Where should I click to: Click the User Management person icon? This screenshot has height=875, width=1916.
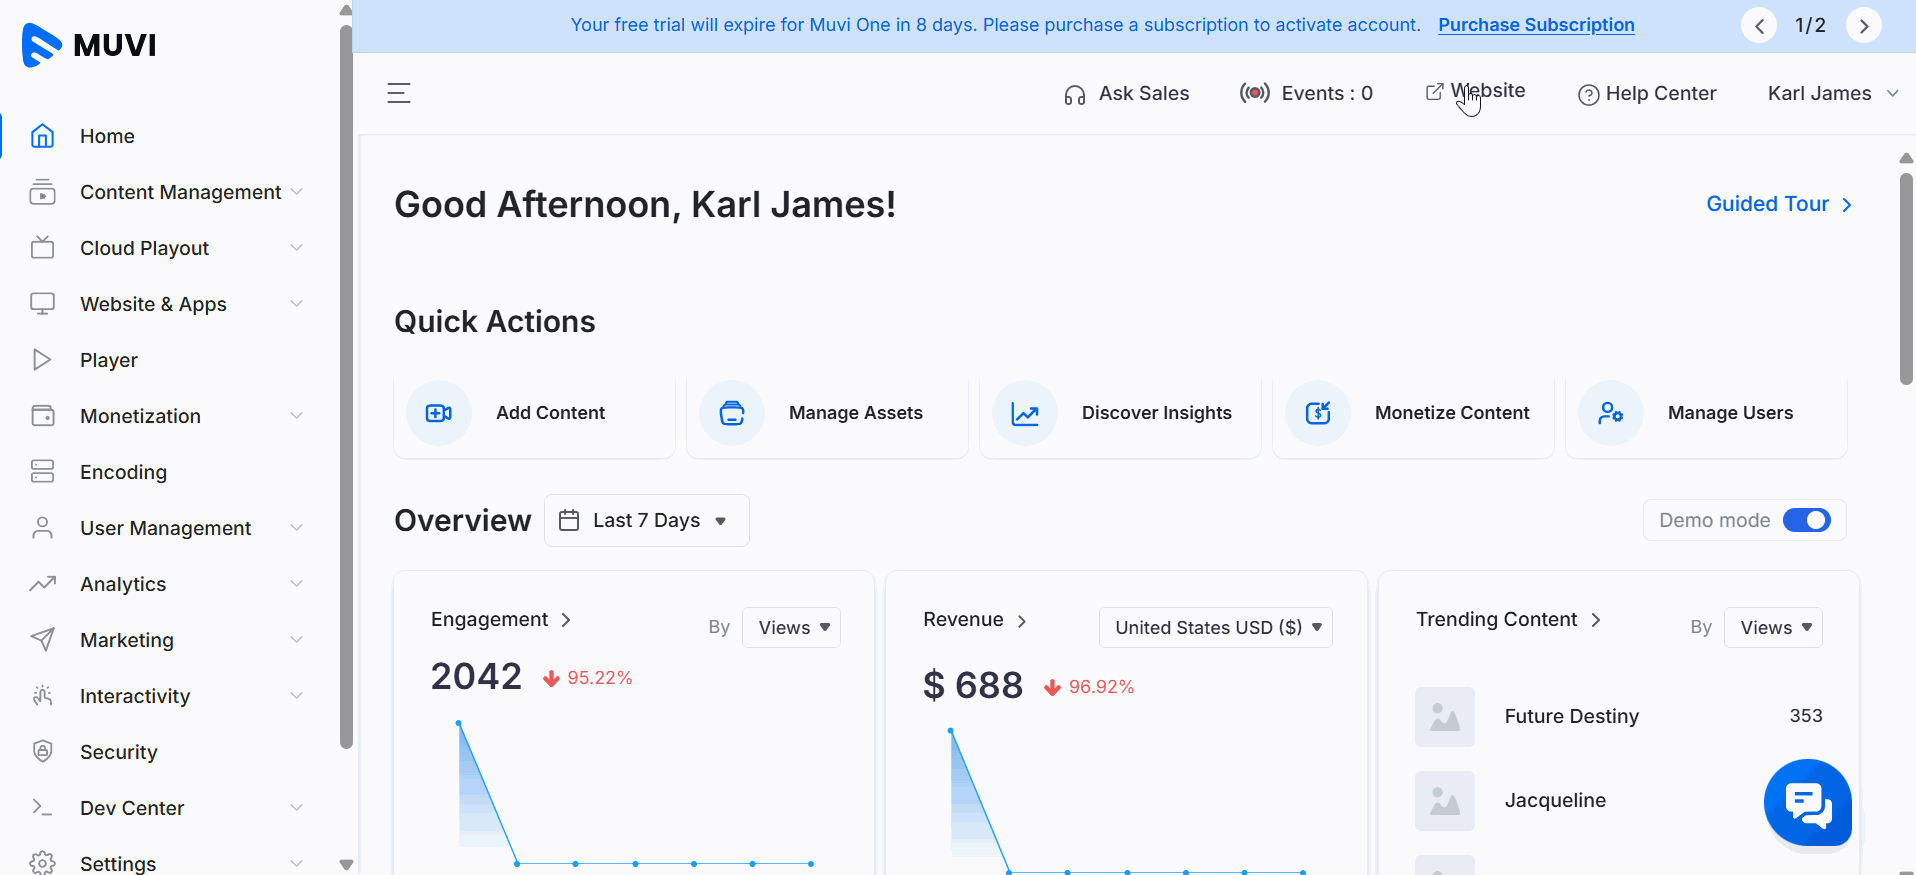pyautogui.click(x=42, y=528)
